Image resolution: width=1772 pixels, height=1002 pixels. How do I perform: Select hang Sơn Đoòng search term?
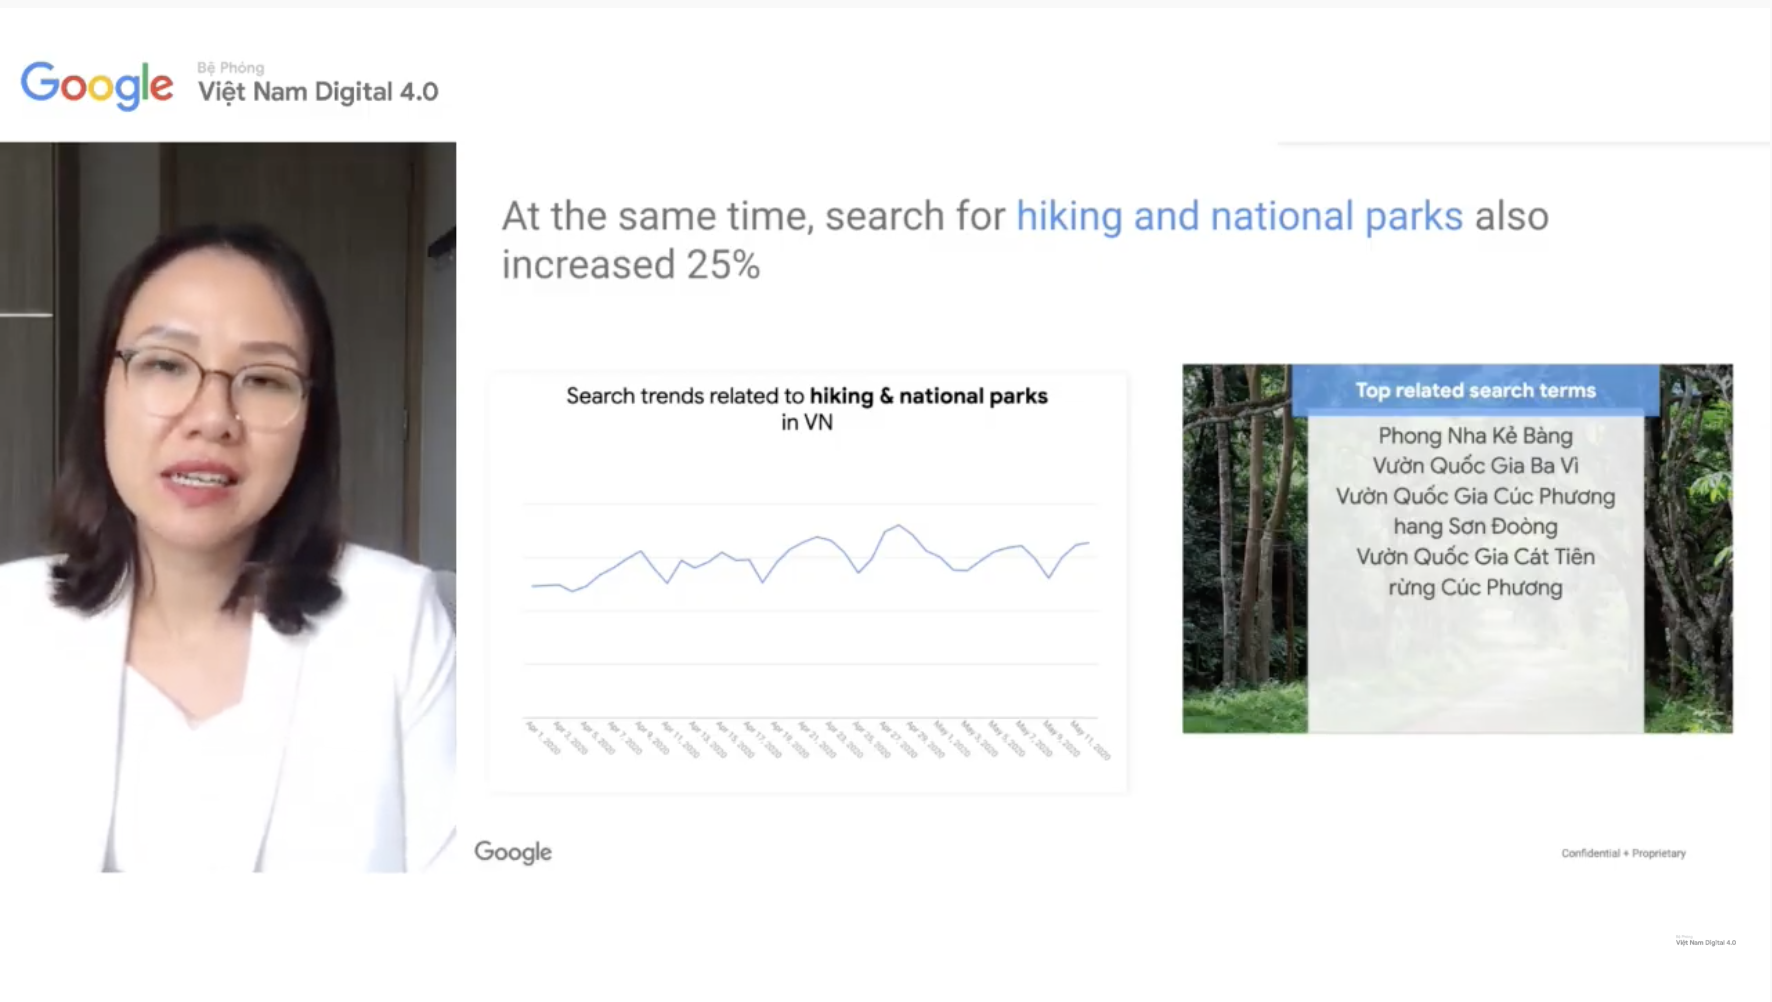coord(1475,526)
